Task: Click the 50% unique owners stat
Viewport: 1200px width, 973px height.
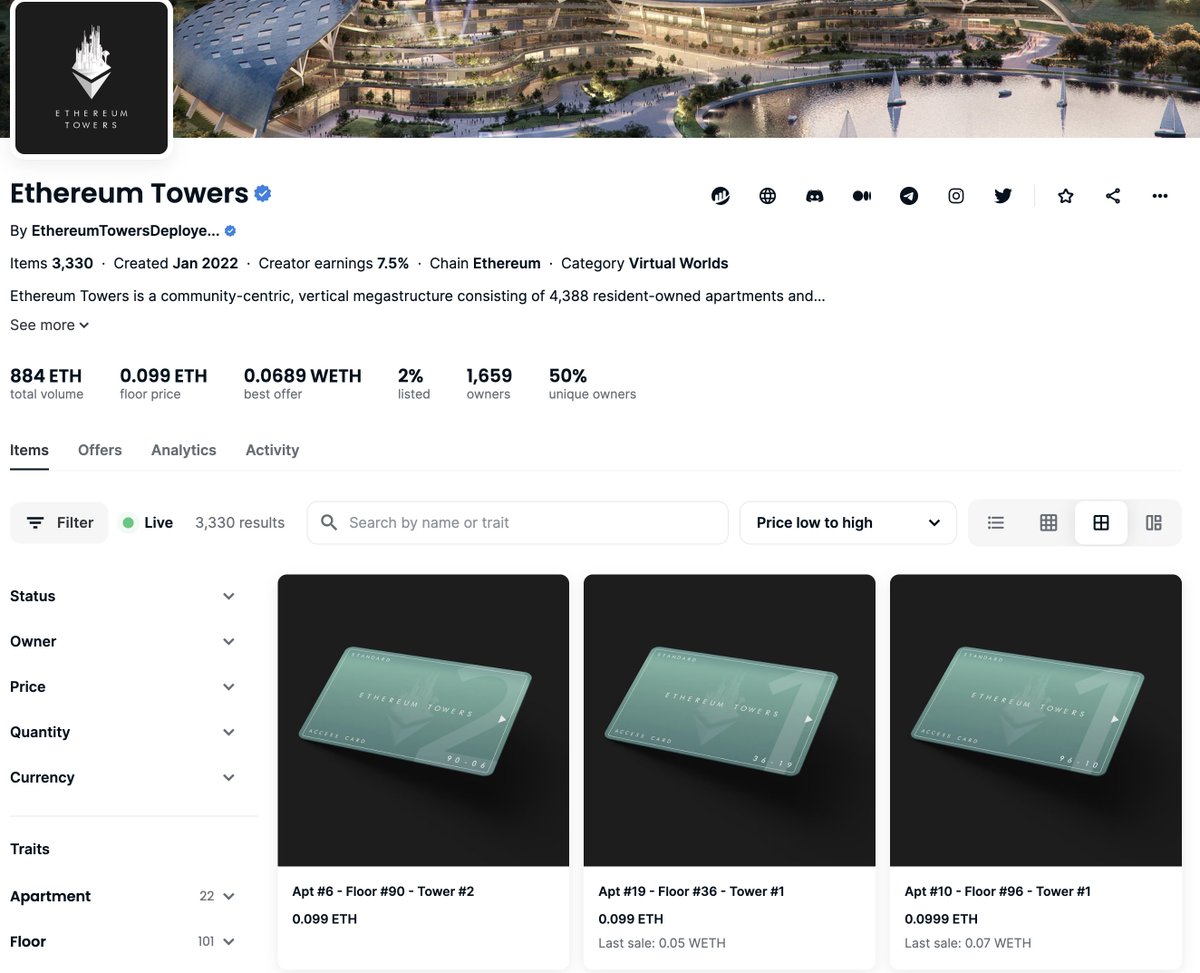Action: tap(592, 384)
